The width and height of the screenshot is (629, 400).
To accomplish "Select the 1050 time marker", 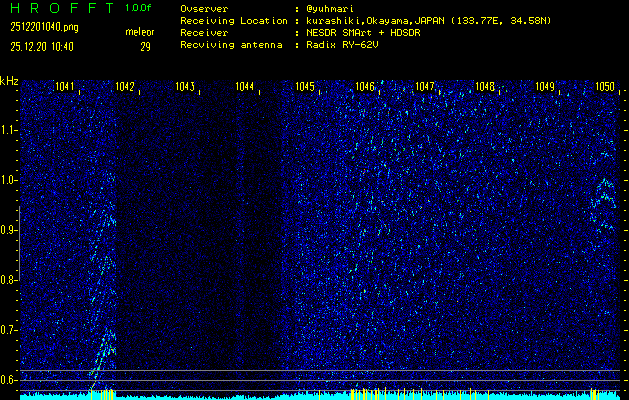I will pos(604,87).
